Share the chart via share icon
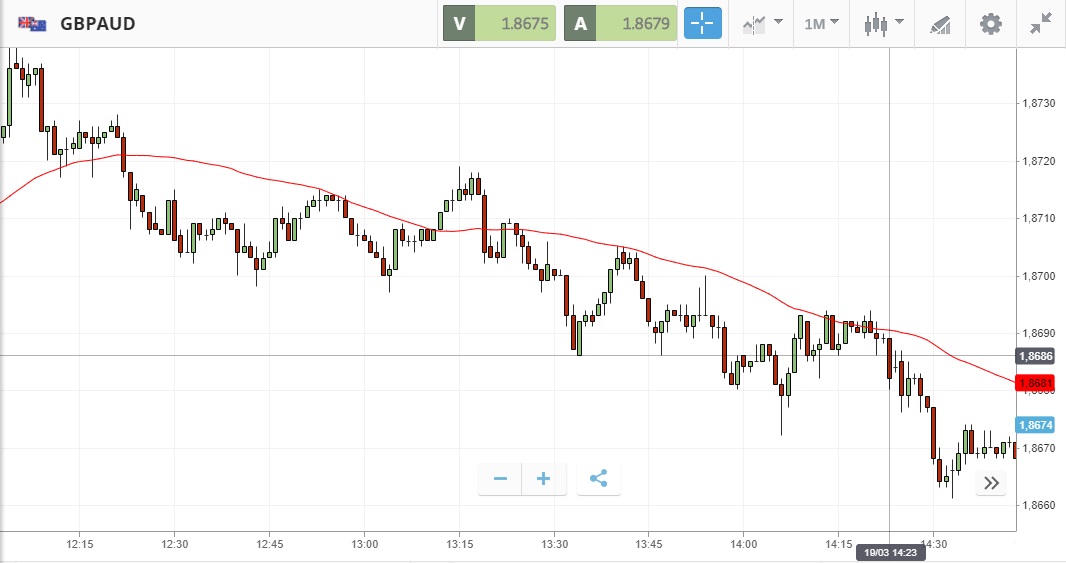The width and height of the screenshot is (1066, 563). tap(598, 479)
